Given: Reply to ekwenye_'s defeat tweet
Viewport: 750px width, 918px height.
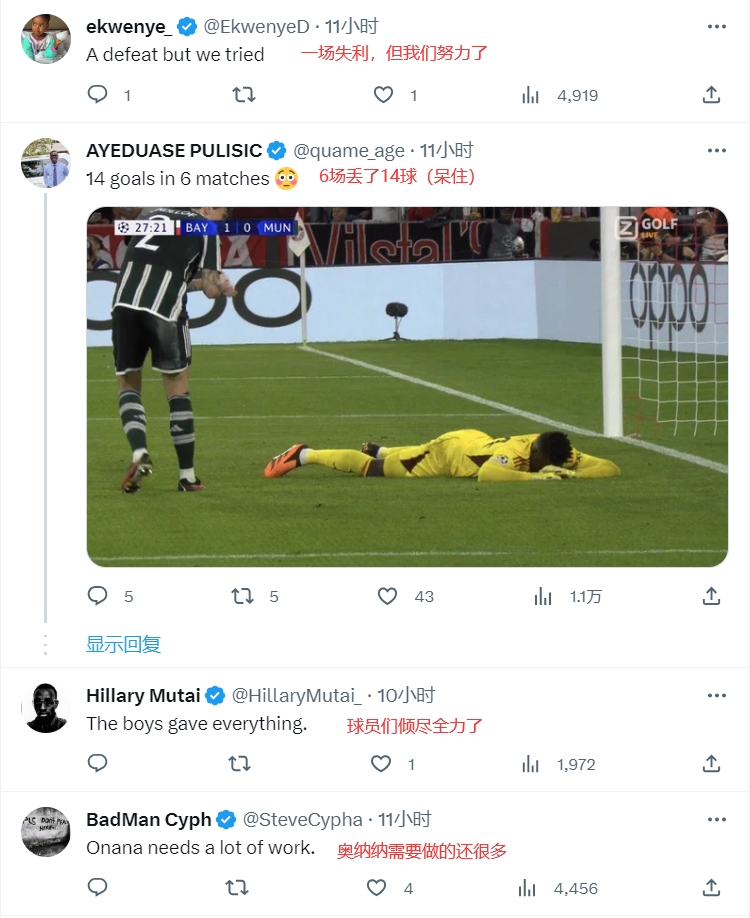Looking at the screenshot, I should (x=98, y=95).
